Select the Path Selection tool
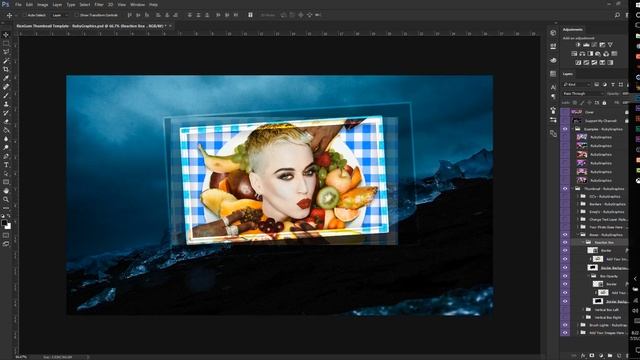This screenshot has width=640, height=360. [x=6, y=173]
